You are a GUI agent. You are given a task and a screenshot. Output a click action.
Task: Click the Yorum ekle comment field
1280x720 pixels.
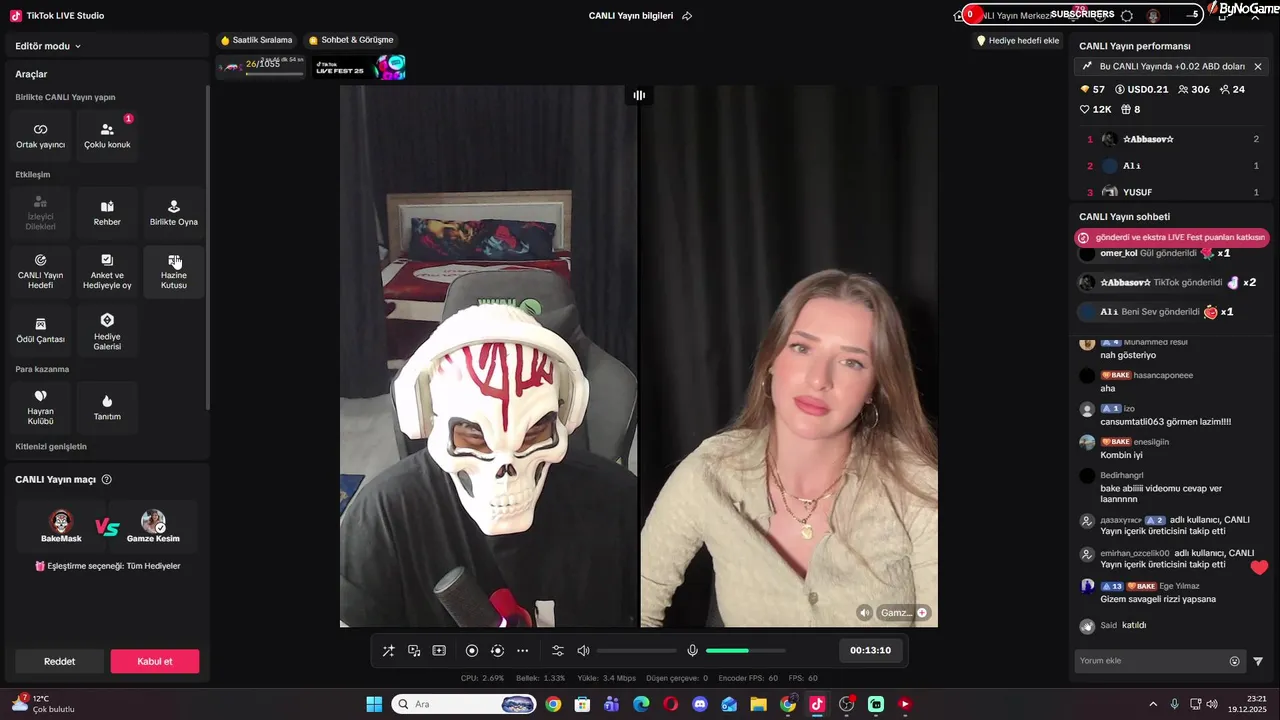coord(1150,661)
